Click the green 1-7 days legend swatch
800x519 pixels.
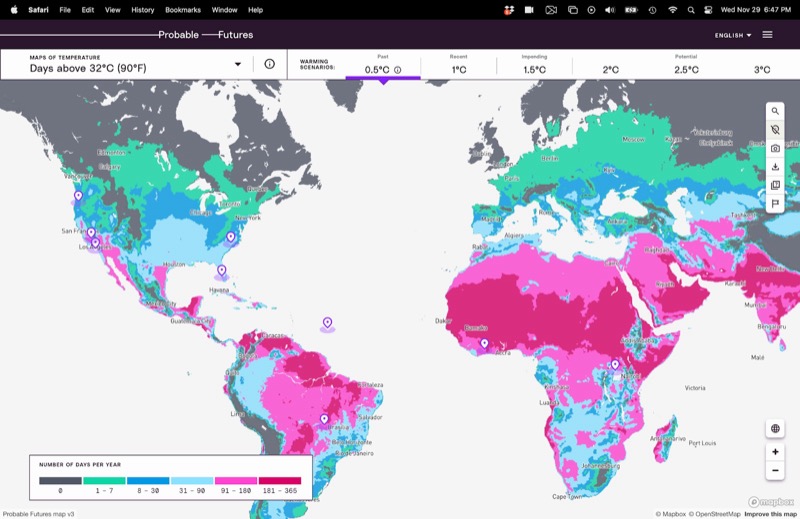pyautogui.click(x=104, y=481)
